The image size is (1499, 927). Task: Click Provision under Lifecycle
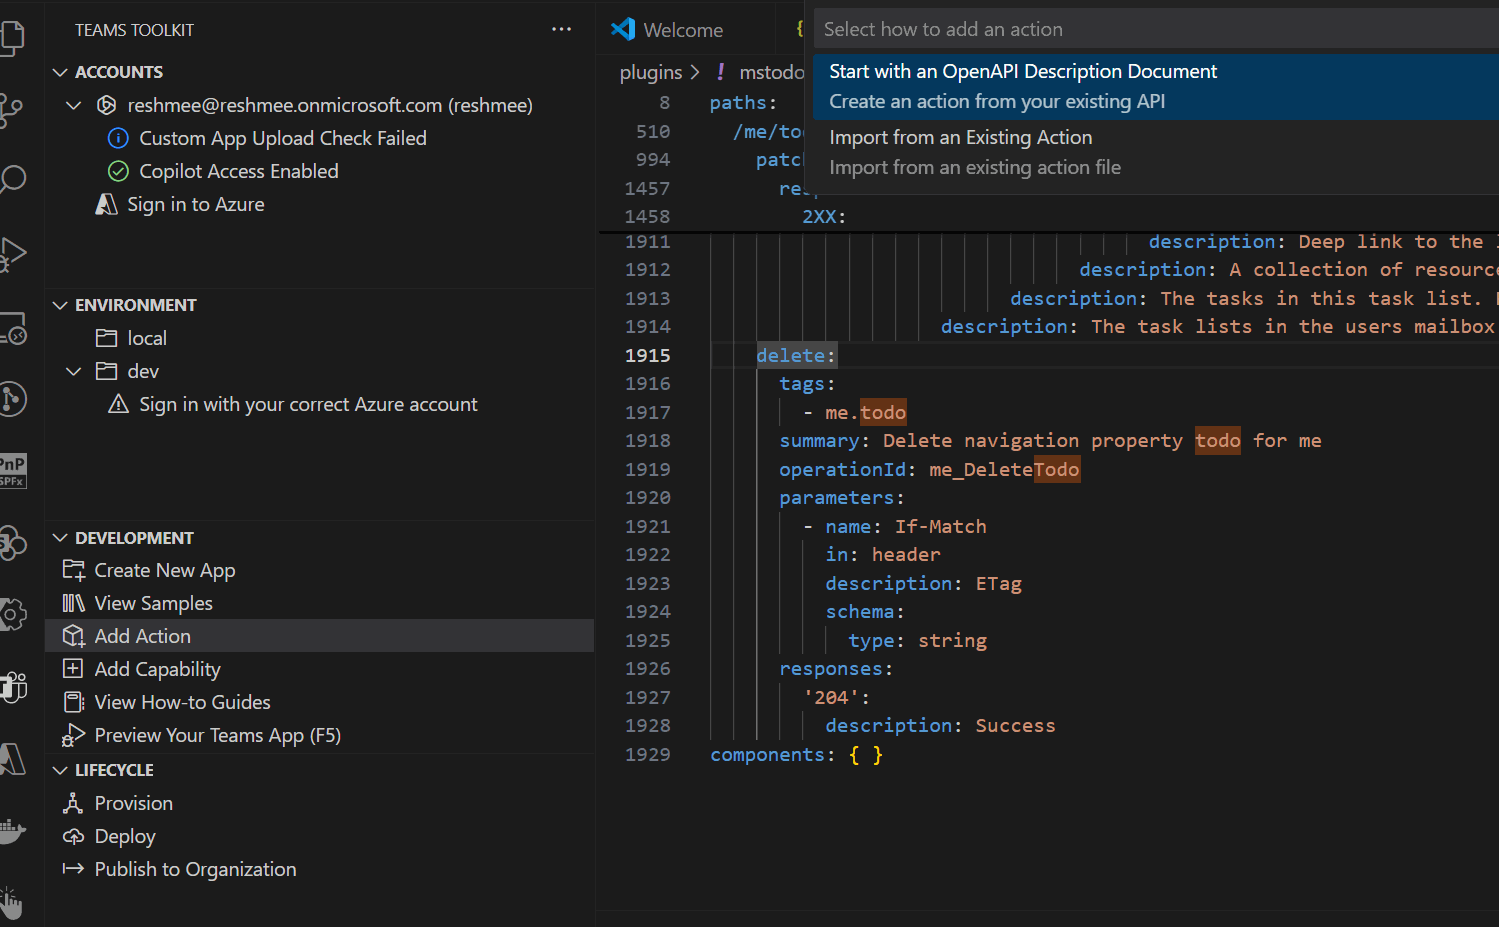pos(132,802)
